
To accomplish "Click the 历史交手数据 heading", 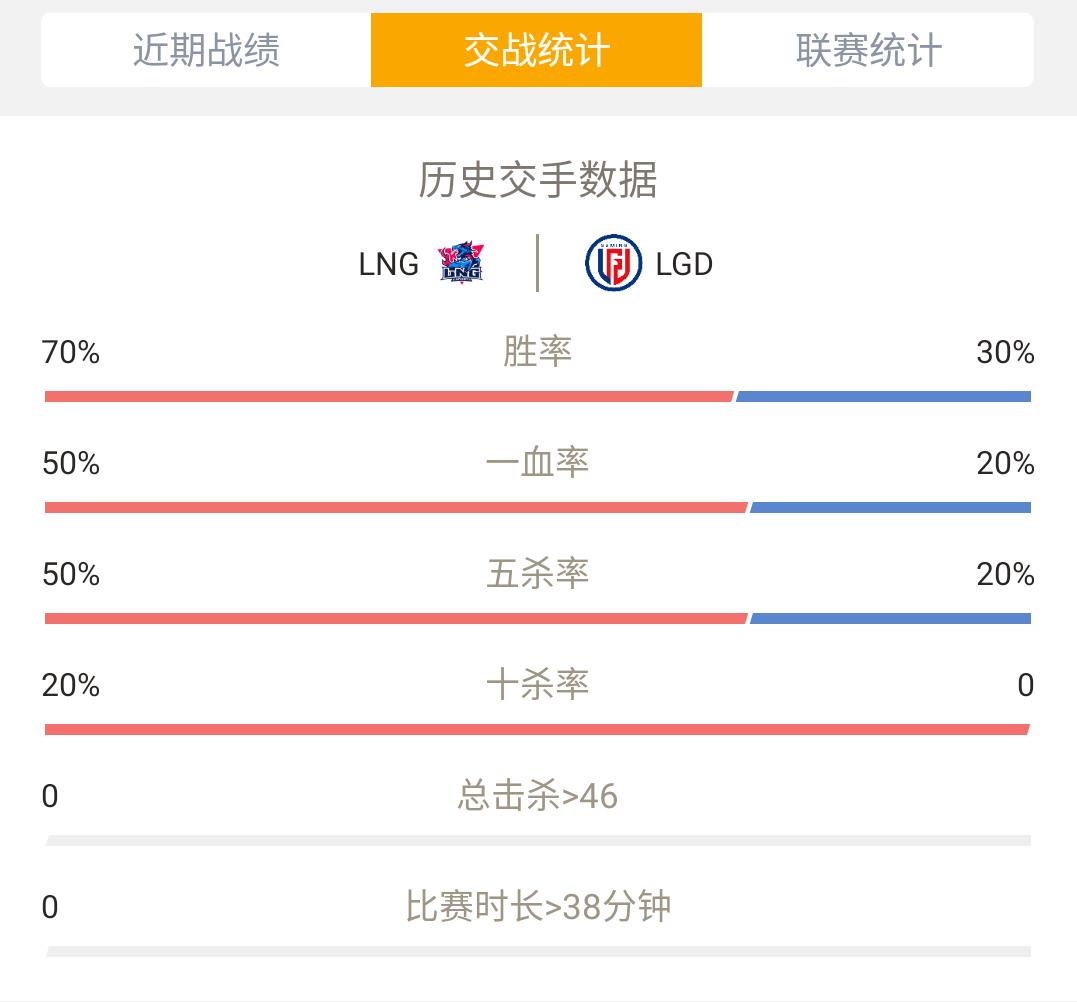I will point(538,180).
